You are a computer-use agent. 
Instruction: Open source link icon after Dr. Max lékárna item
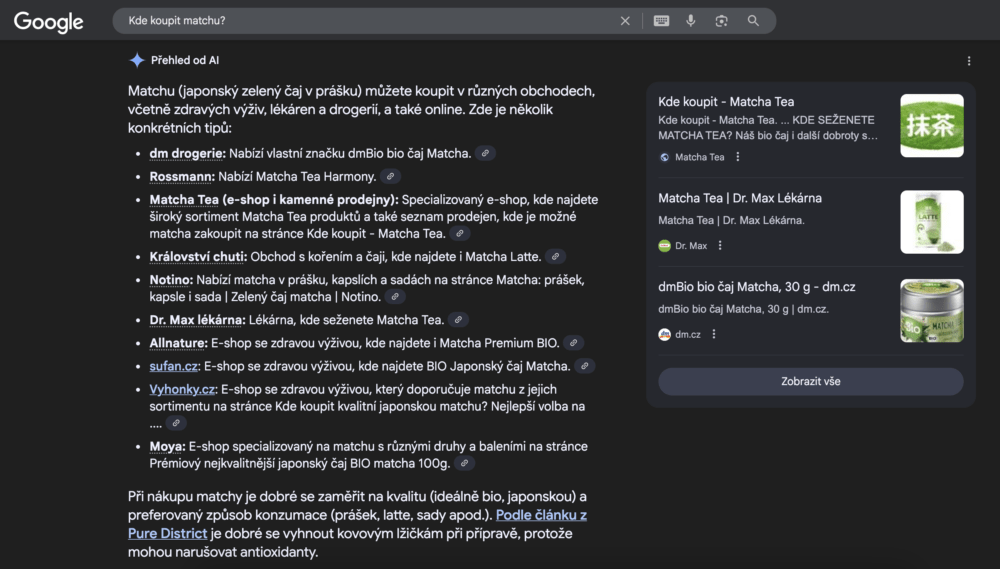[458, 320]
